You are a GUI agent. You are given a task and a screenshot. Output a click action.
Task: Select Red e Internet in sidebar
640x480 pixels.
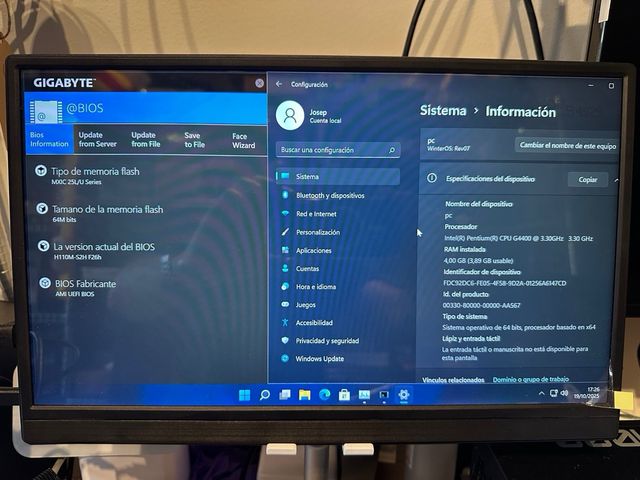[x=316, y=214]
